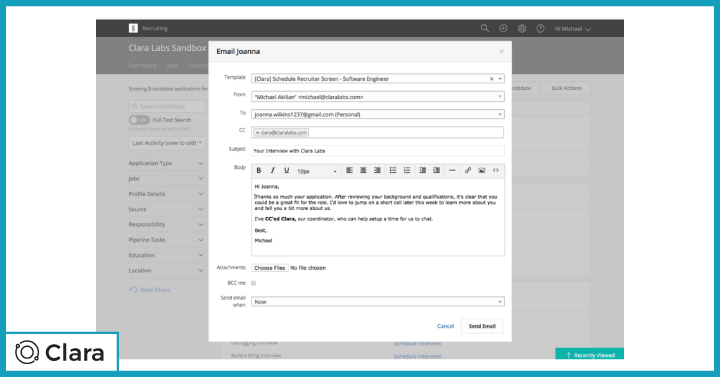
Task: Expand the Responsibility filter
Action: click(x=166, y=225)
